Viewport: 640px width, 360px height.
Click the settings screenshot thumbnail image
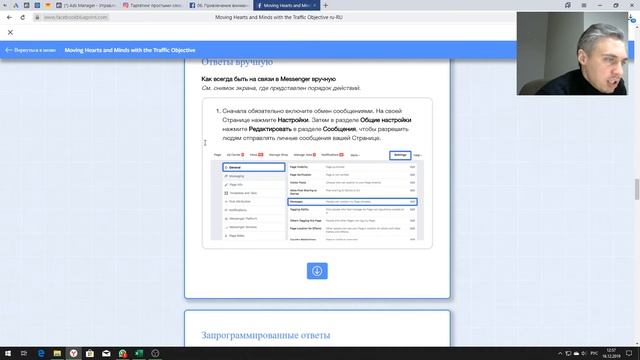[317, 196]
